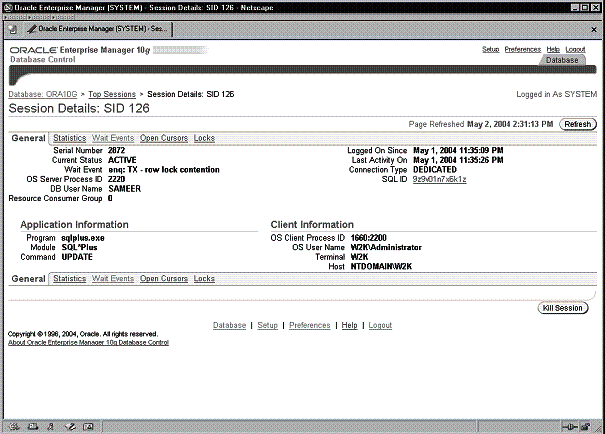Click the Logout link in the footer
605x434 pixels.
(380, 325)
